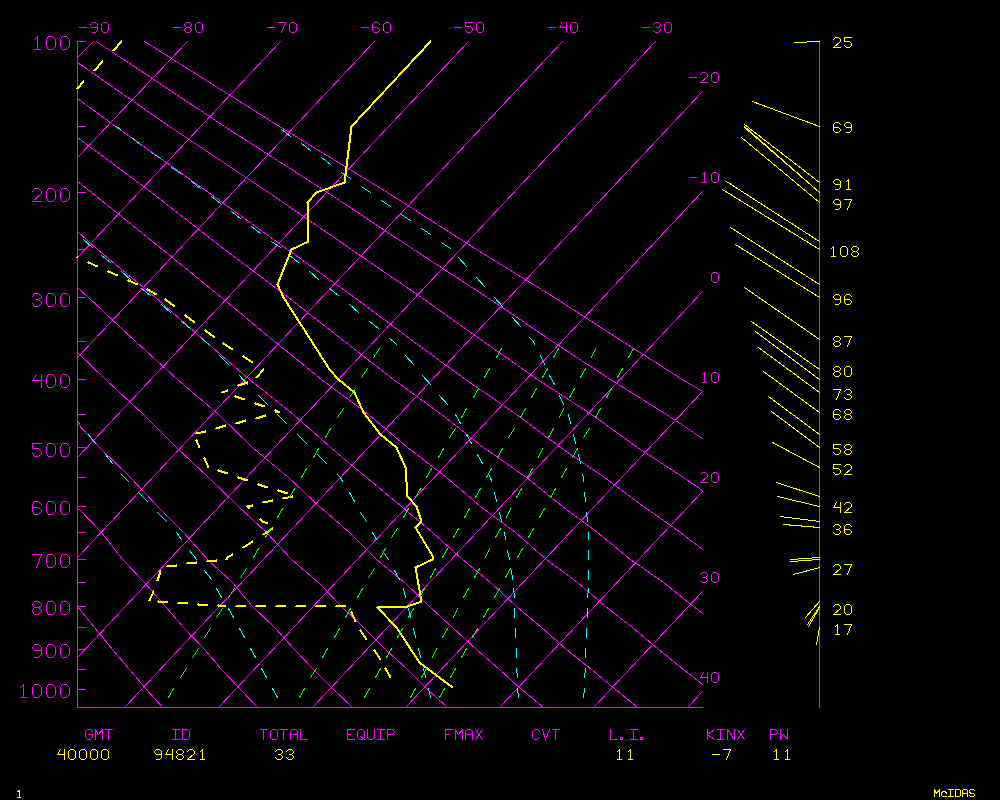Image resolution: width=1000 pixels, height=800 pixels.
Task: Click the PW column header
Action: click(779, 735)
